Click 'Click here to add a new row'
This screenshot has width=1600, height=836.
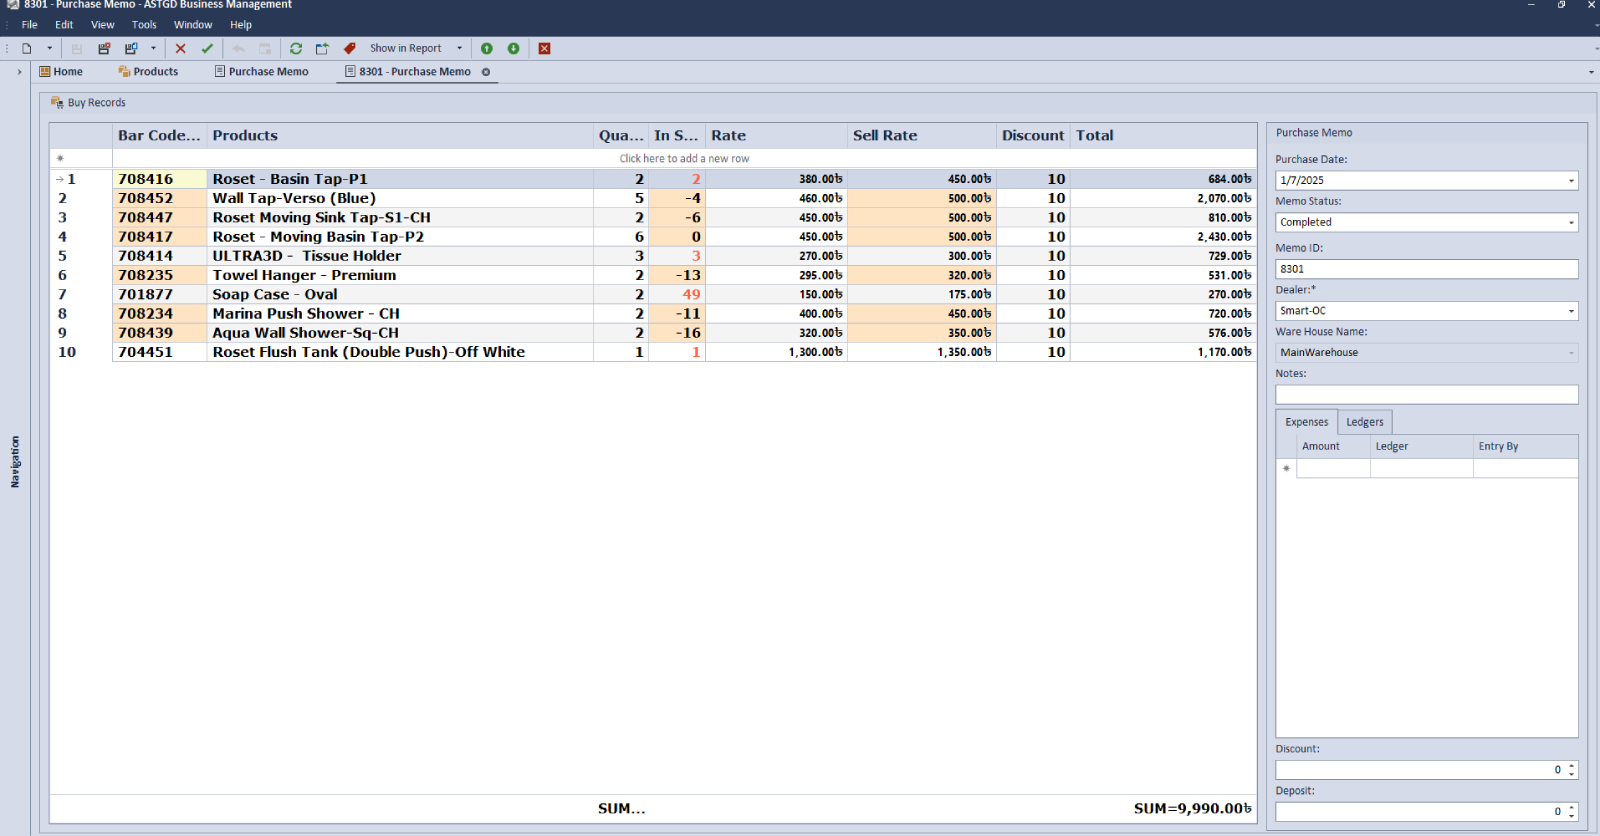(x=684, y=159)
